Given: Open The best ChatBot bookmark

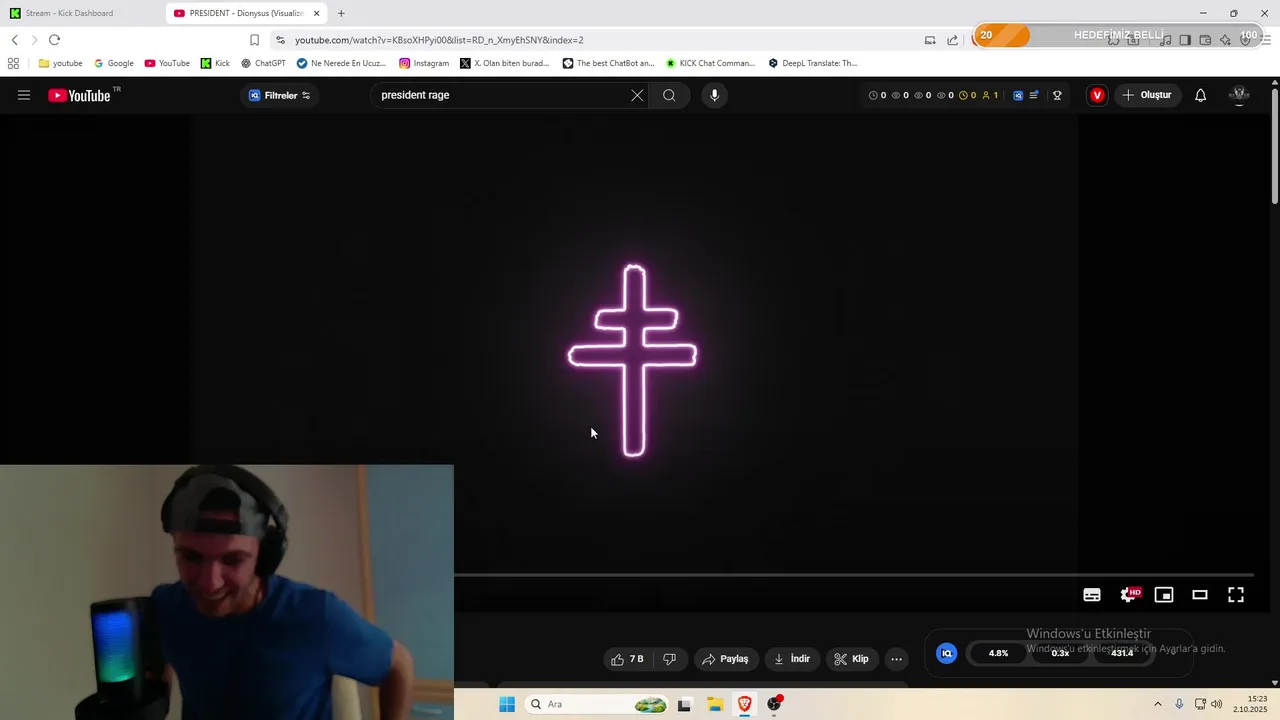Looking at the screenshot, I should point(608,63).
